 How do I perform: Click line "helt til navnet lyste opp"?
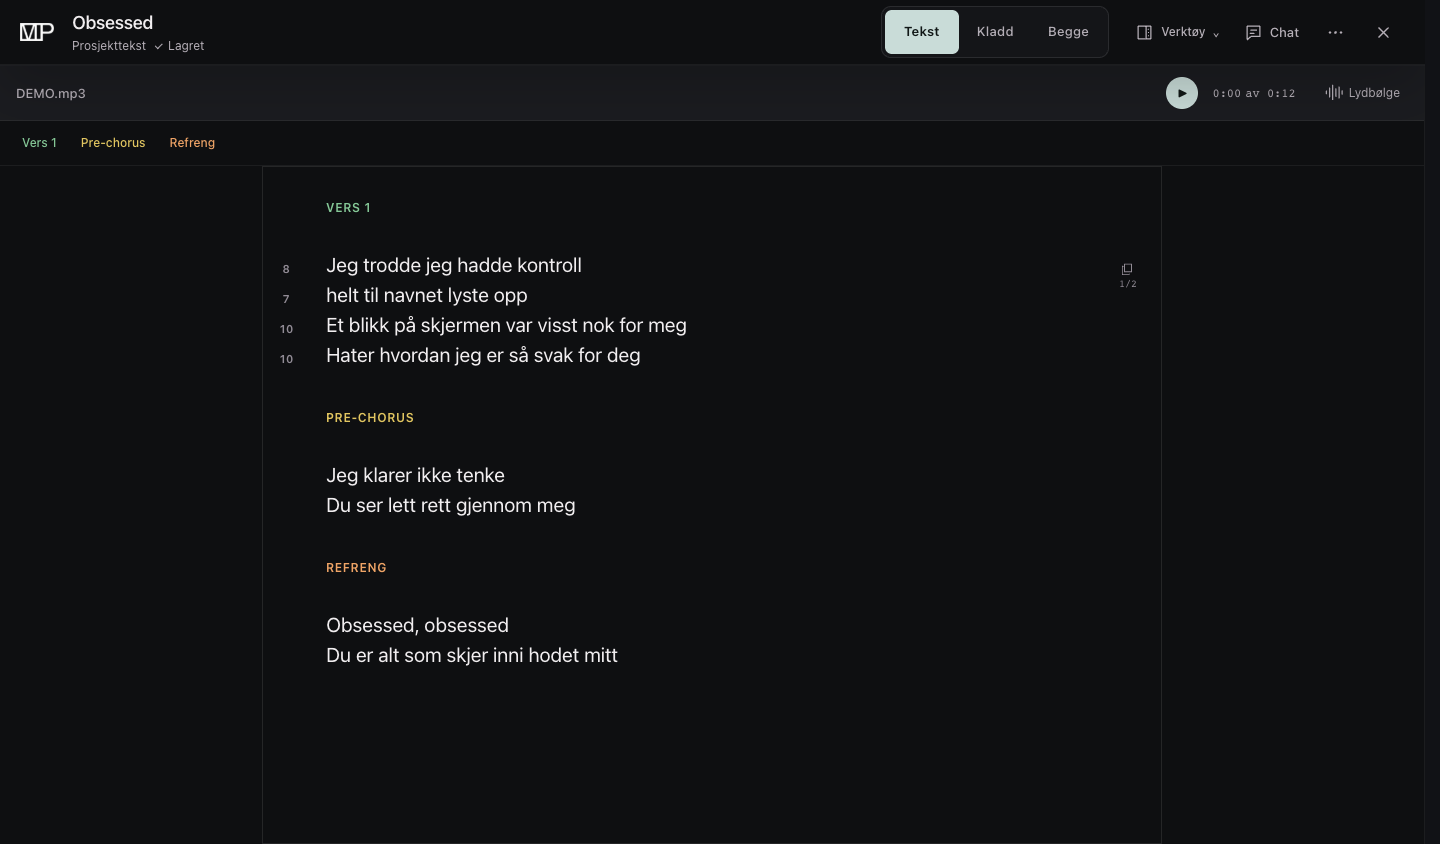427,295
